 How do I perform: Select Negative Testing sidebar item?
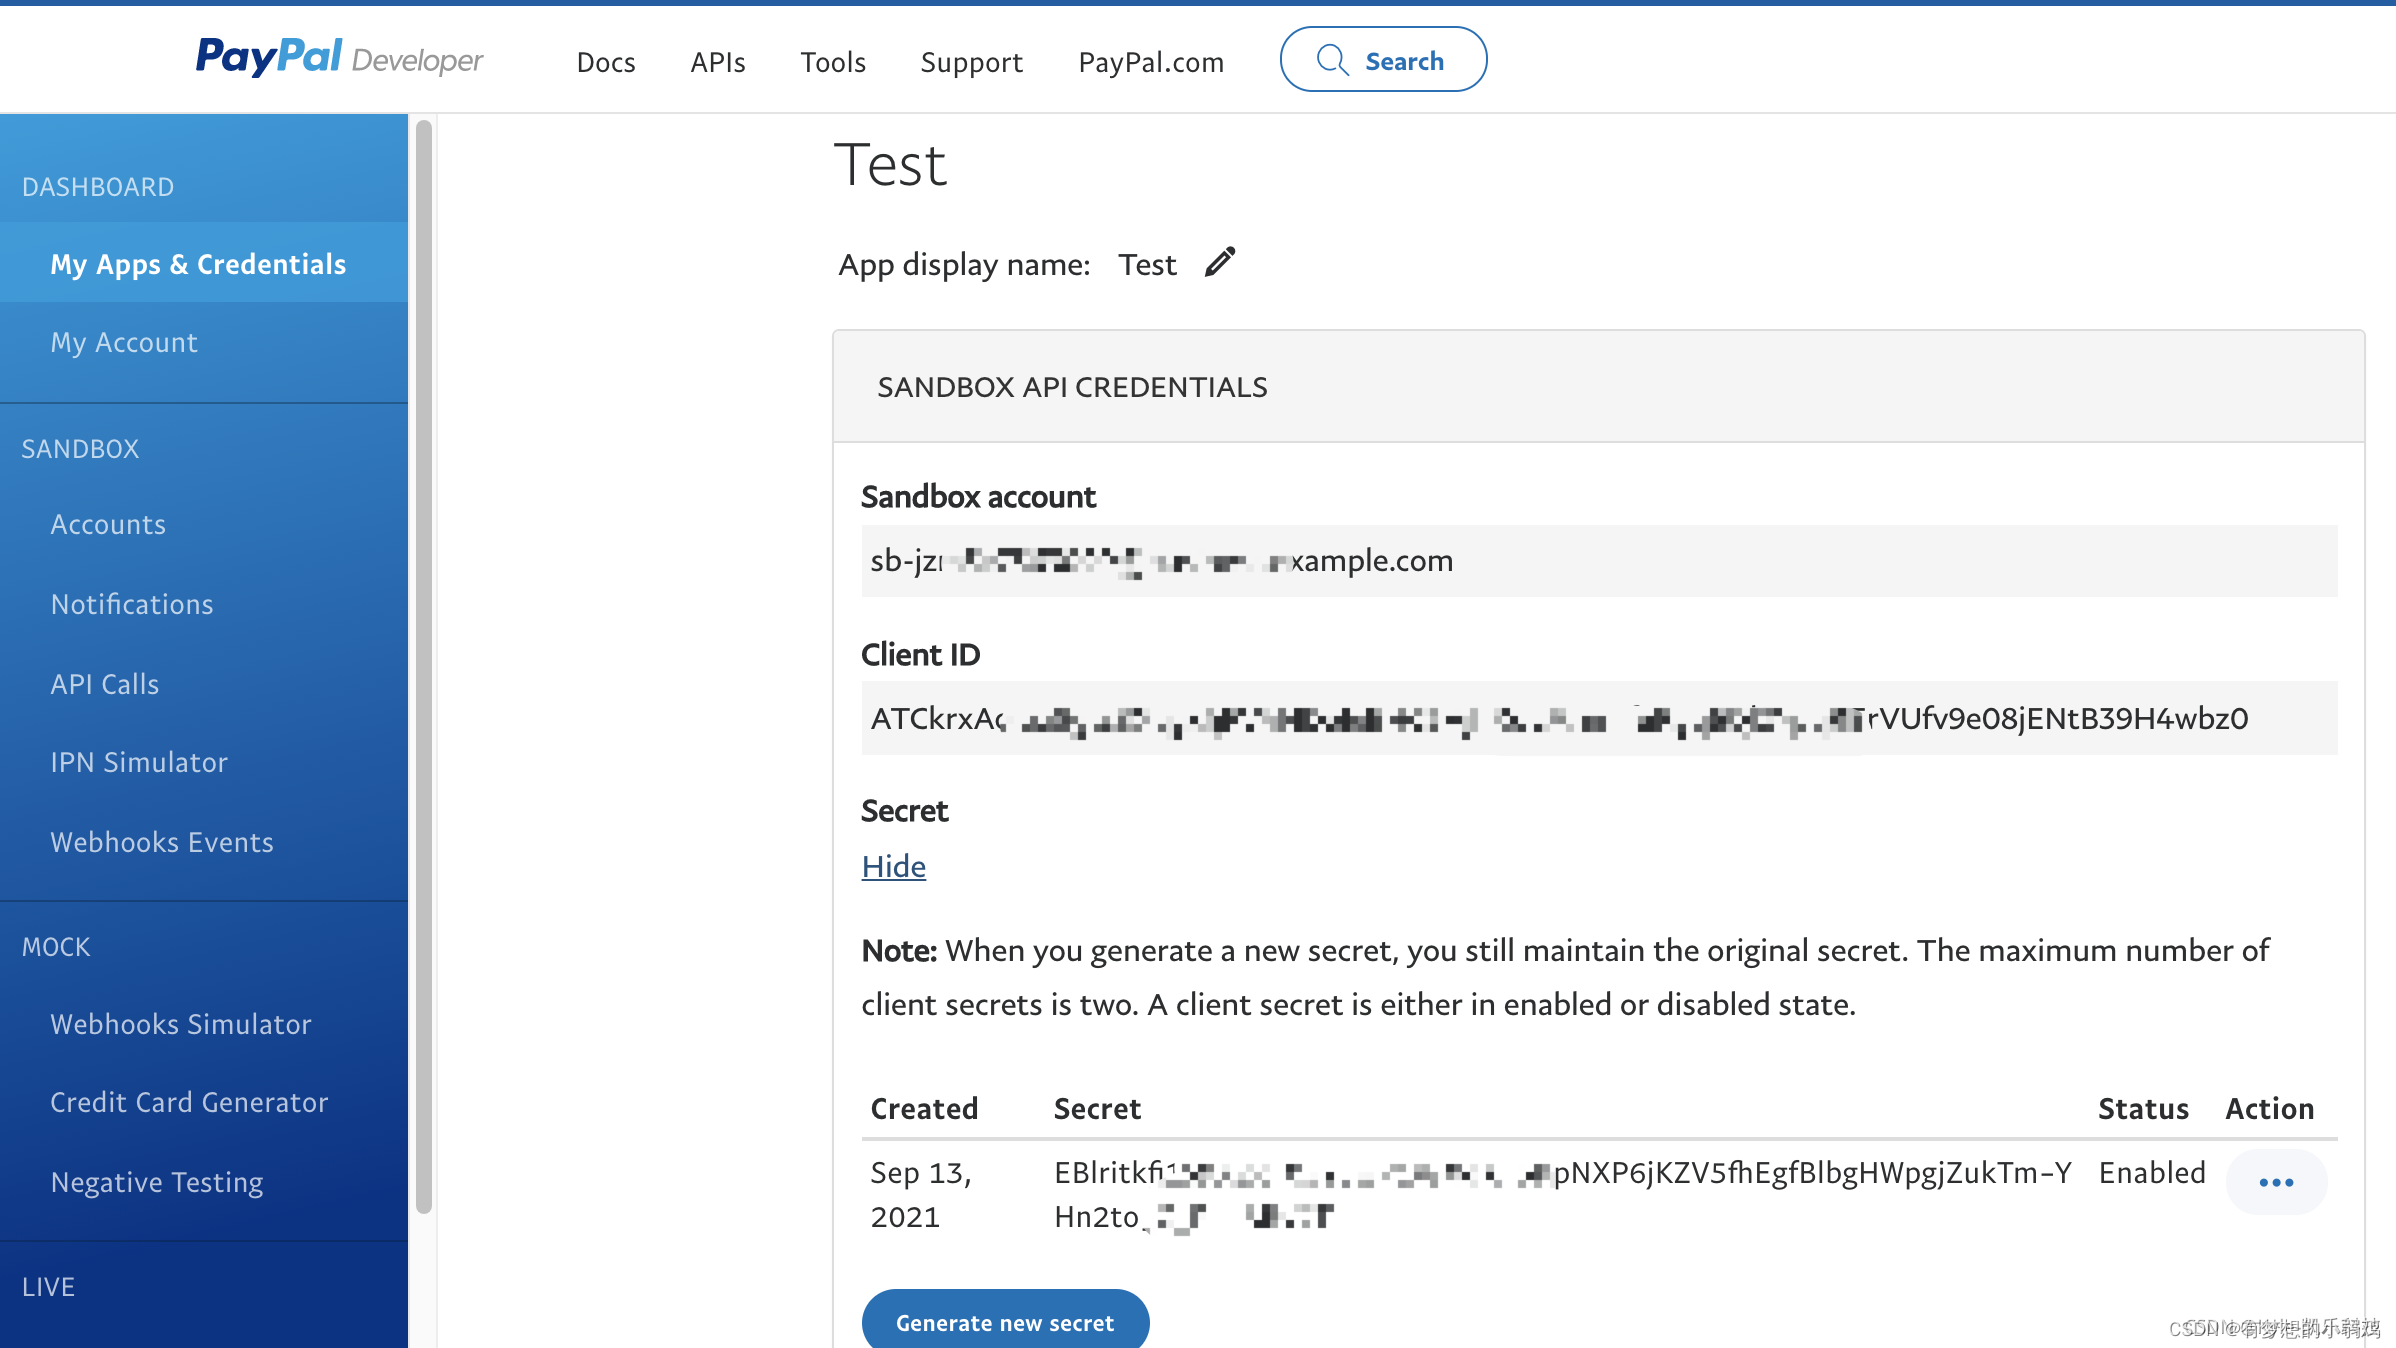tap(158, 1182)
